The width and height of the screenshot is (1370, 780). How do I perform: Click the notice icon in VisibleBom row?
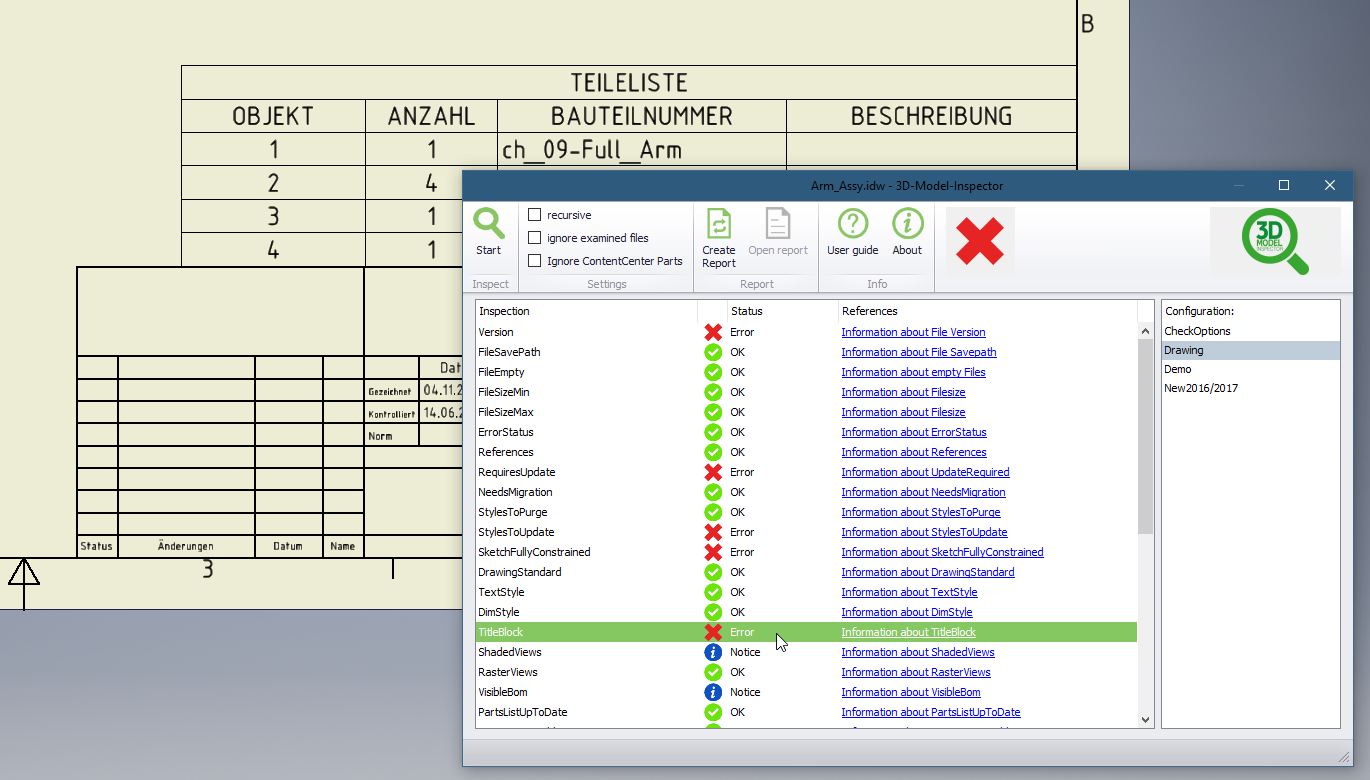click(713, 692)
